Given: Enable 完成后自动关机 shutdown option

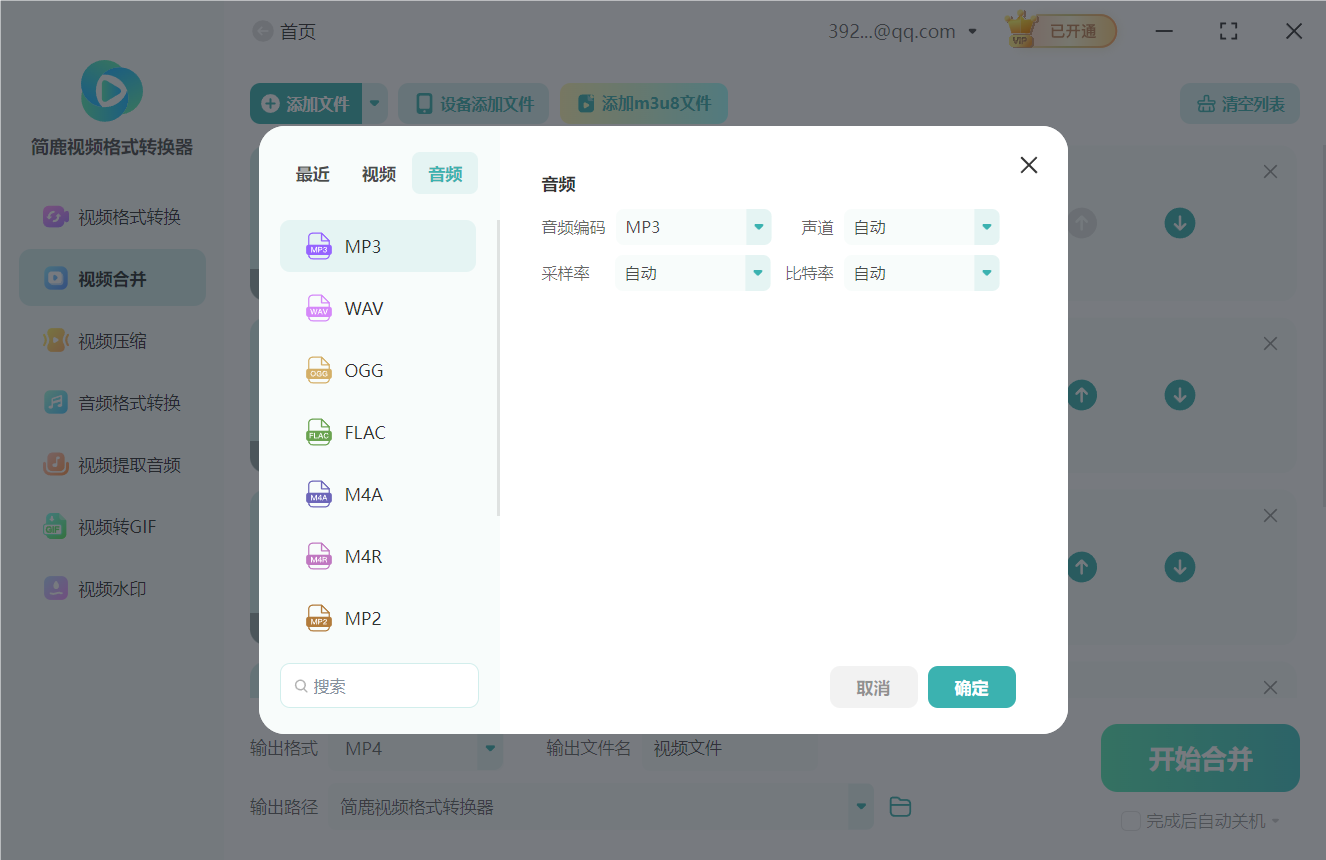Looking at the screenshot, I should point(1131,821).
